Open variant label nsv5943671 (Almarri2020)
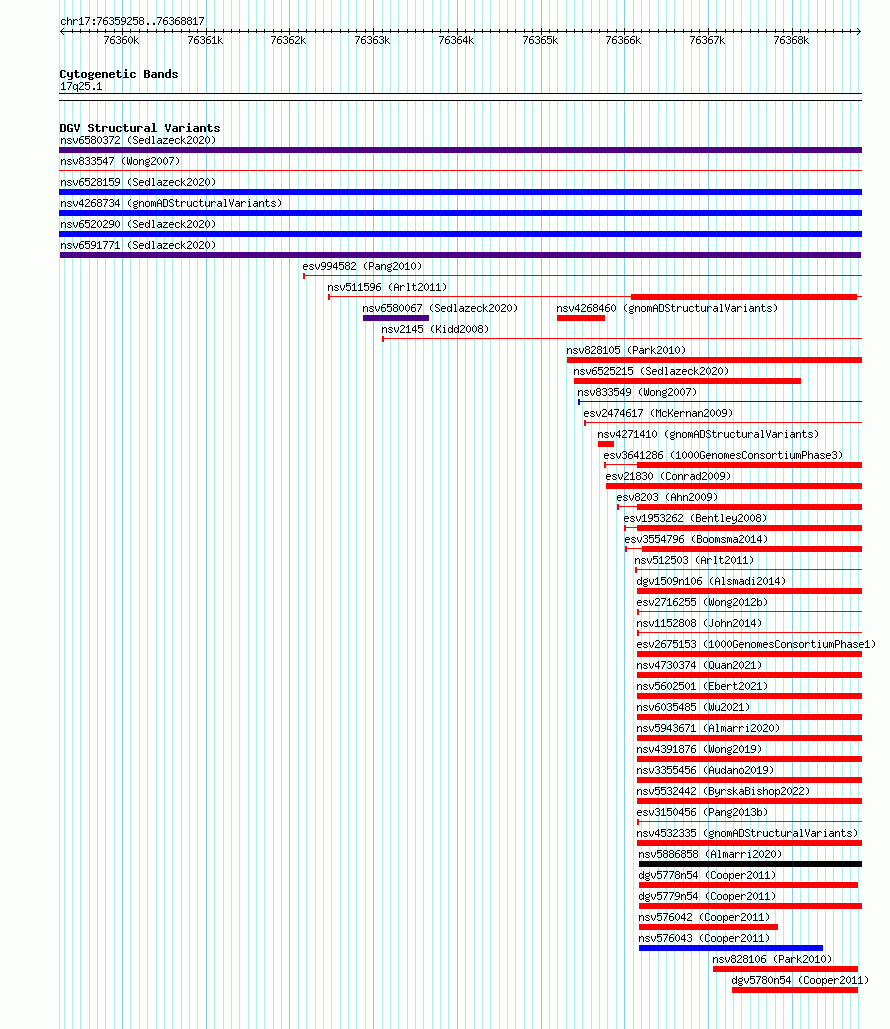The width and height of the screenshot is (890, 1029). pyautogui.click(x=708, y=728)
